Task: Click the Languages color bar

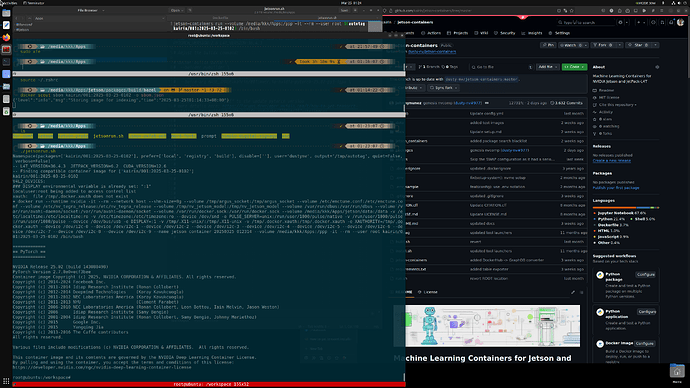Action: [626, 207]
